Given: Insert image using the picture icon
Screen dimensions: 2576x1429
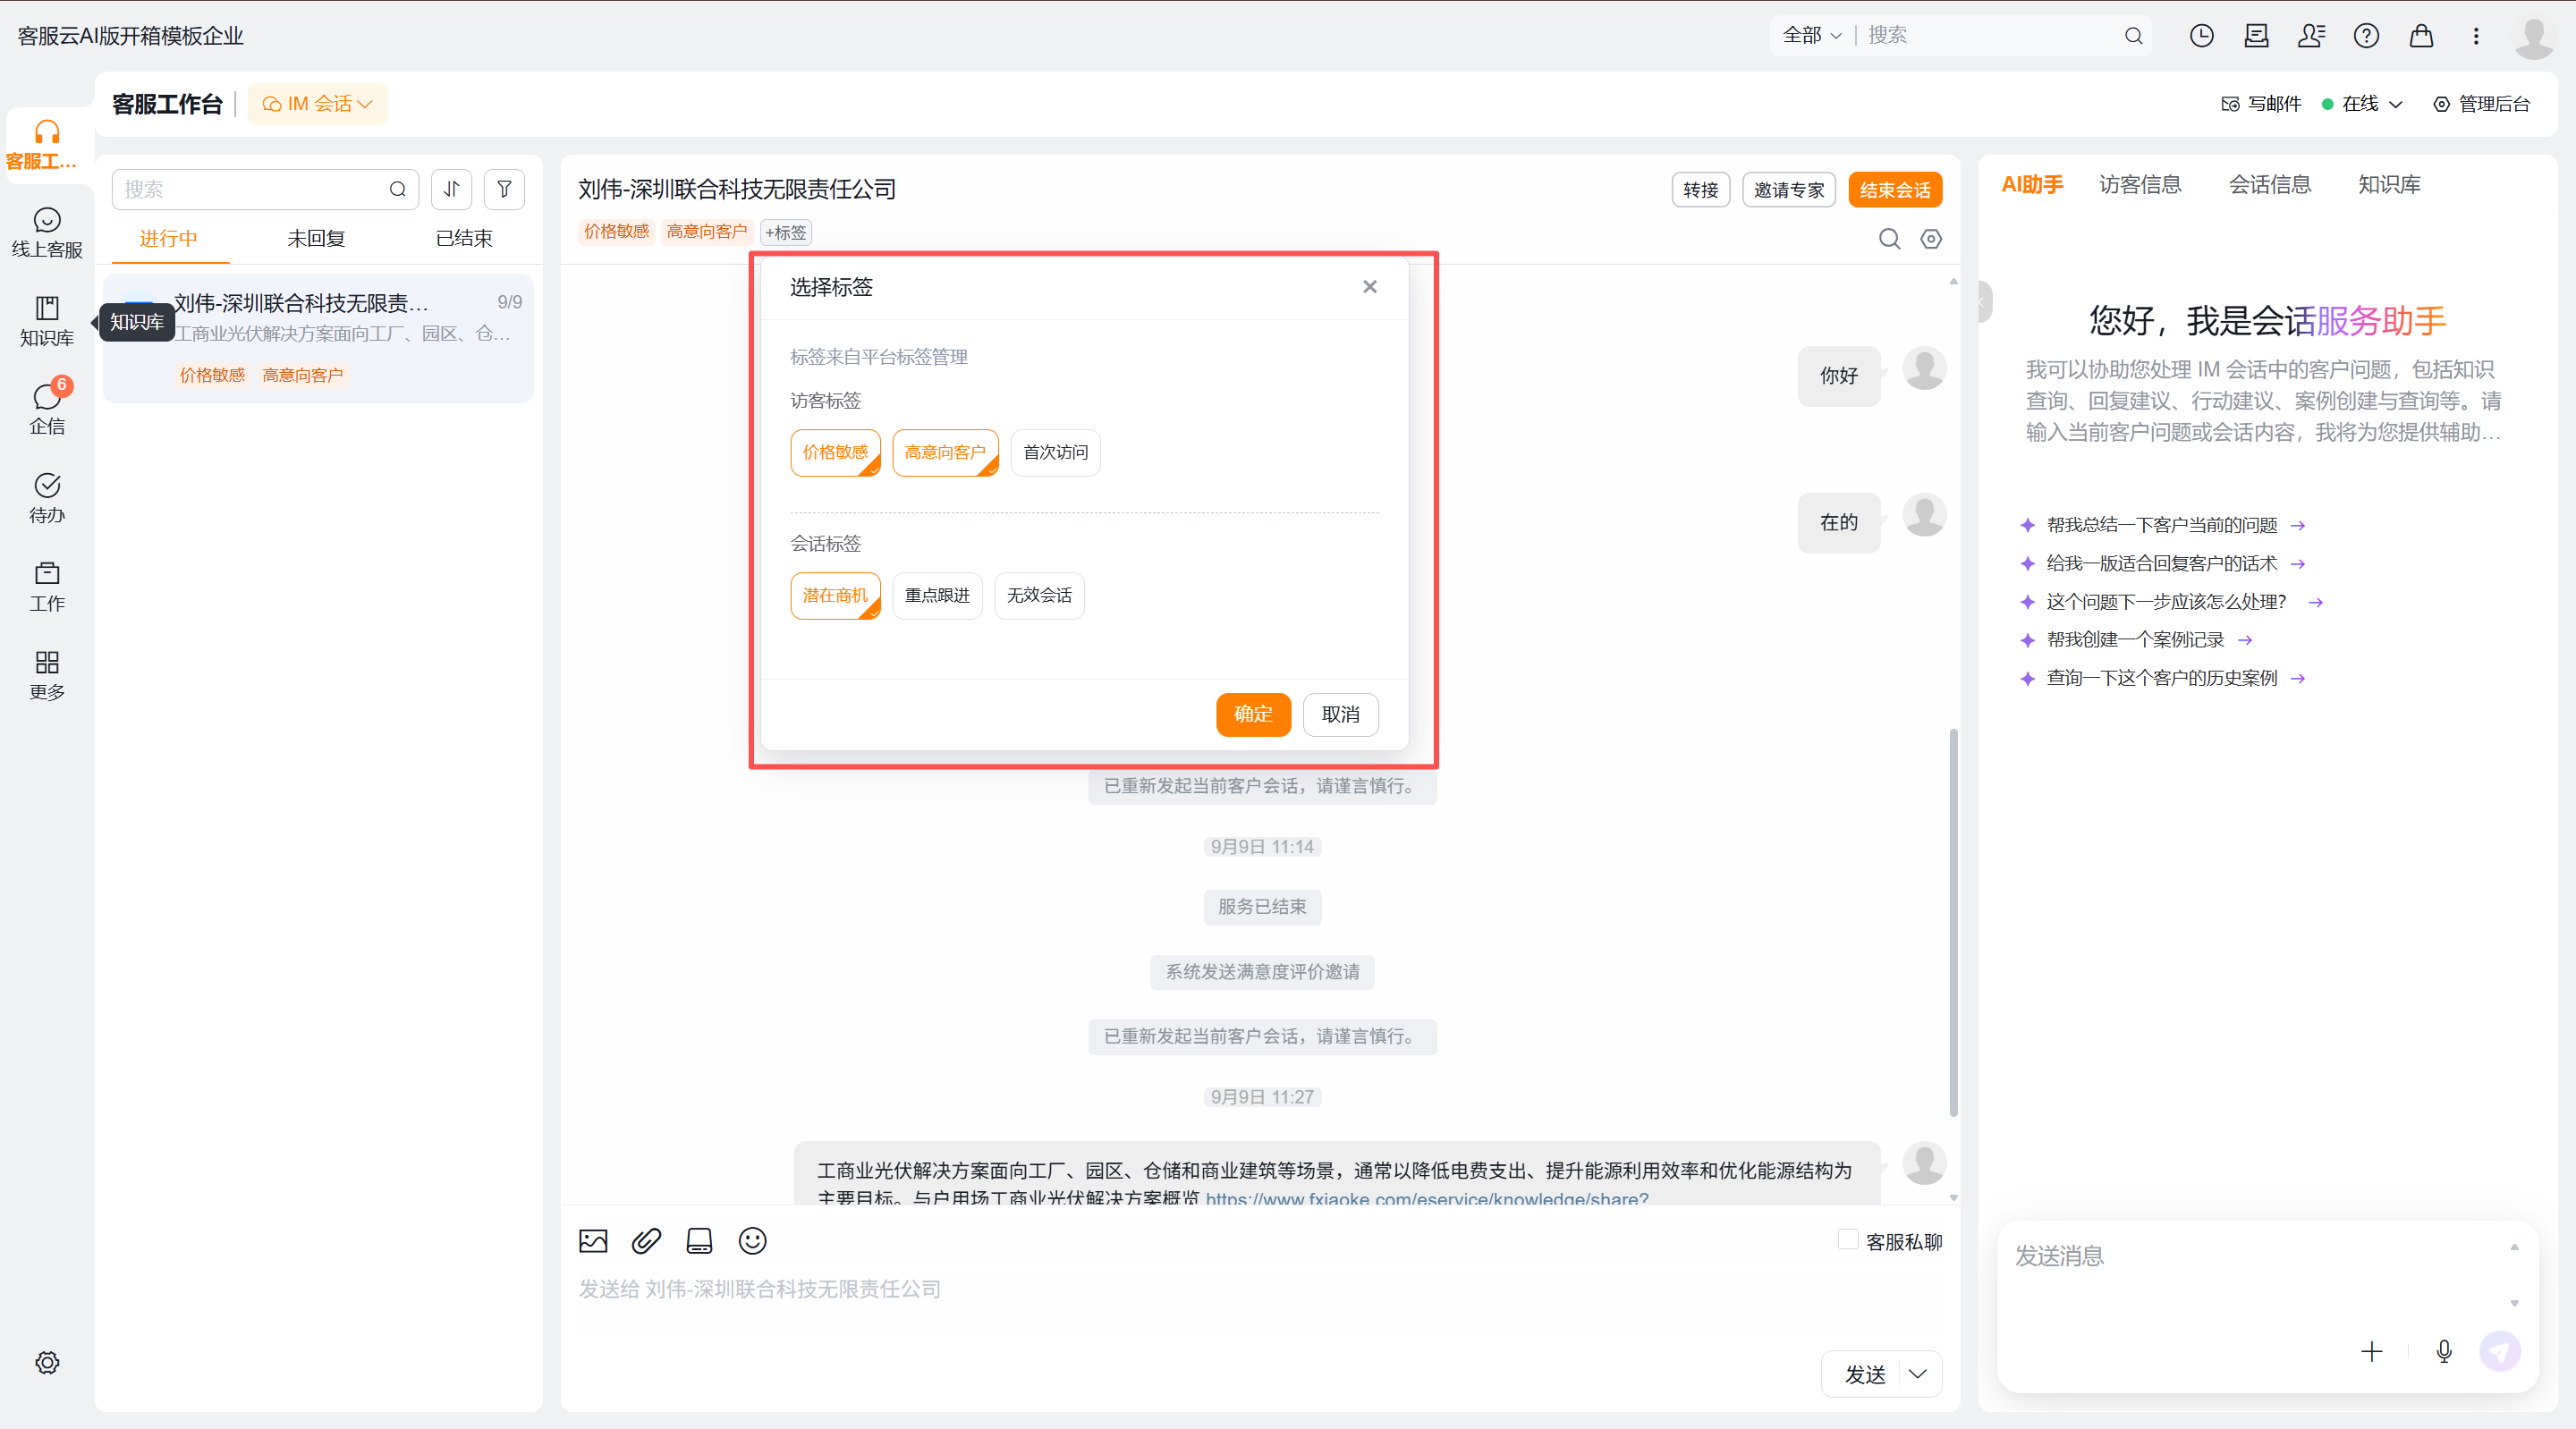Looking at the screenshot, I should tap(593, 1241).
